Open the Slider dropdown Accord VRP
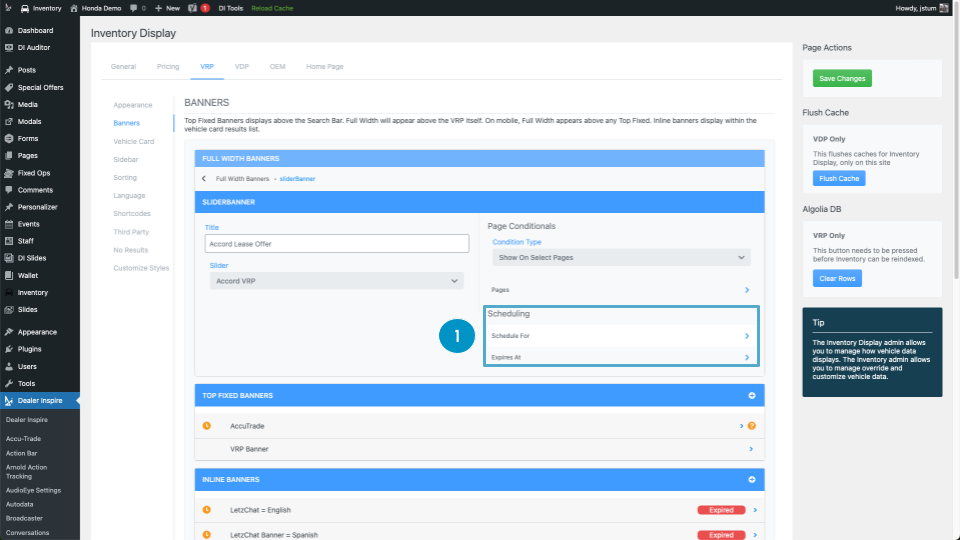 pyautogui.click(x=337, y=281)
